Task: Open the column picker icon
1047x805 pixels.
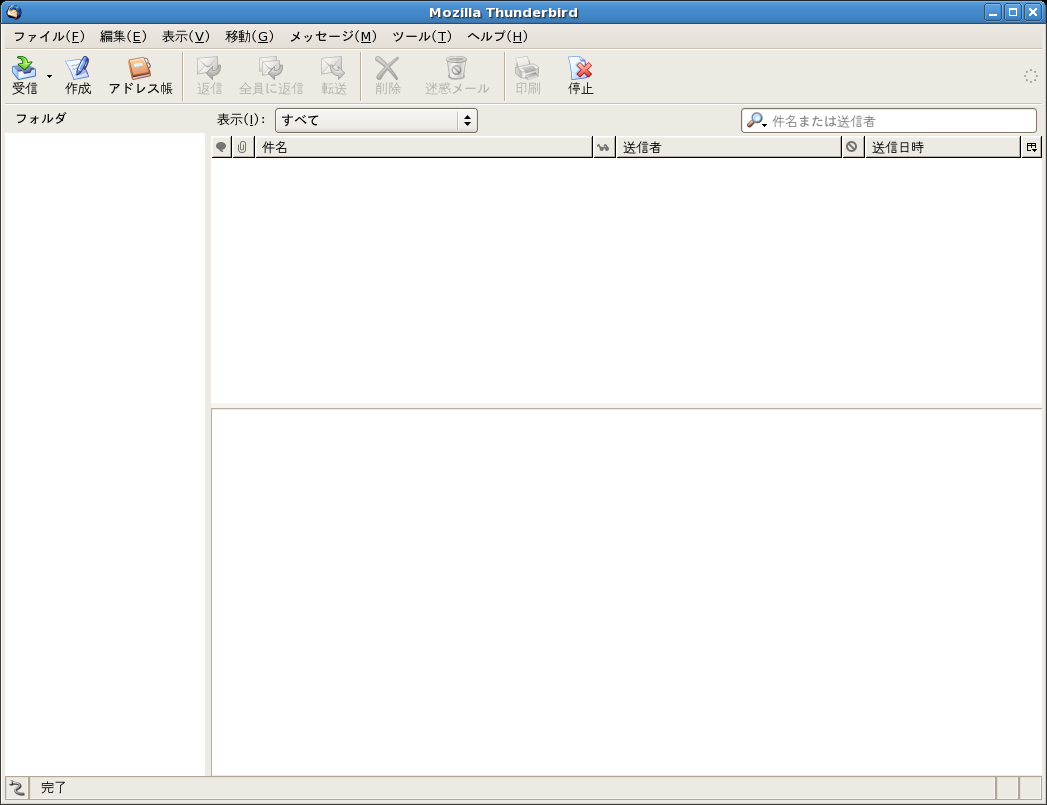Action: click(x=1032, y=147)
